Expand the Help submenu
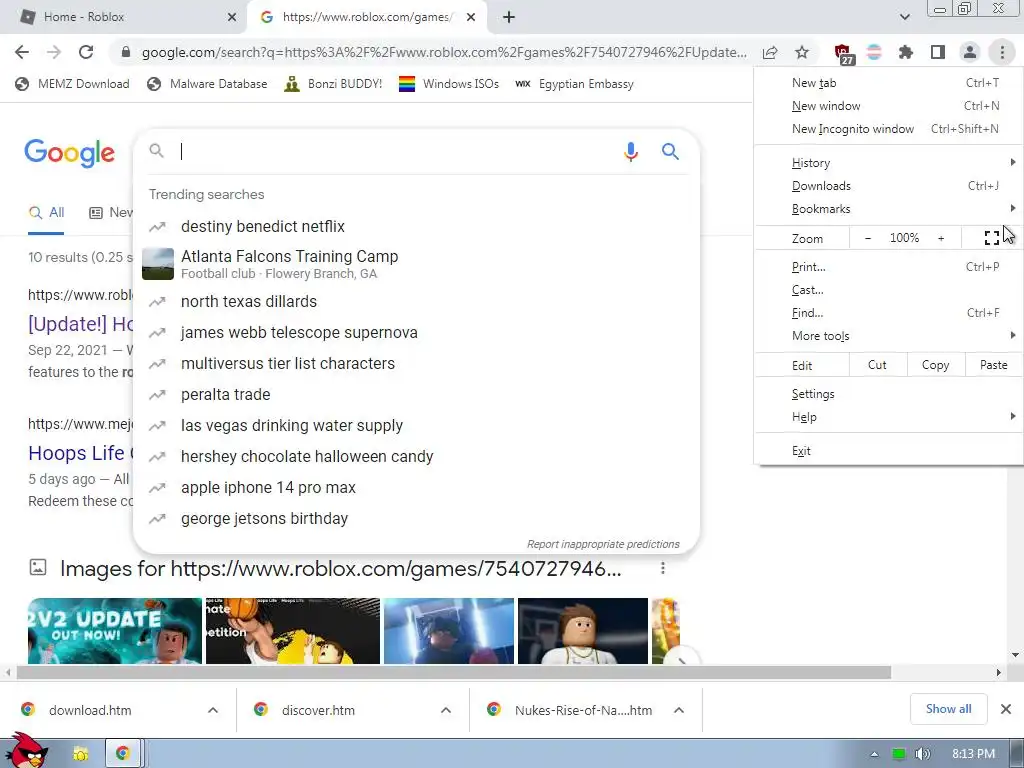The width and height of the screenshot is (1024, 768). (888, 417)
